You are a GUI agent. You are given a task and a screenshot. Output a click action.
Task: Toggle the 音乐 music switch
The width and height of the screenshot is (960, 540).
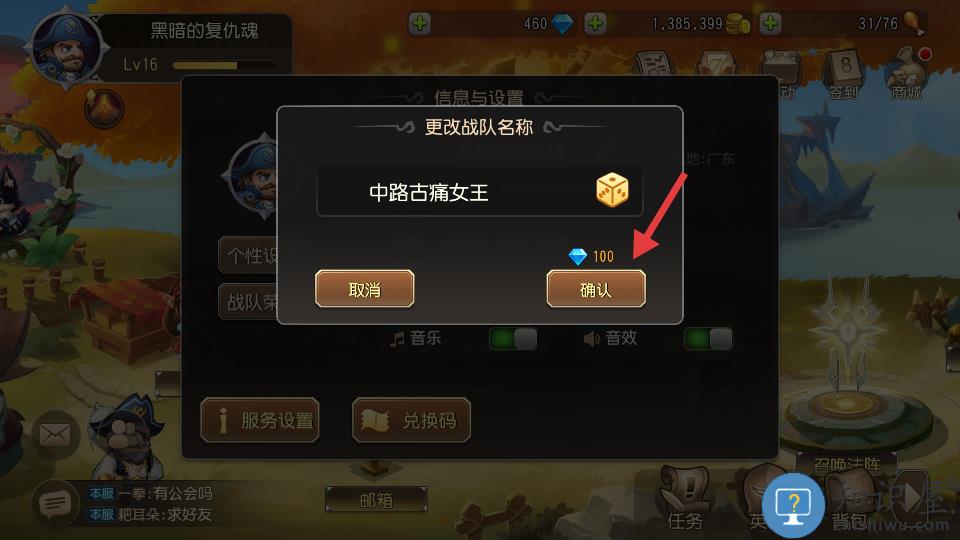tap(513, 339)
